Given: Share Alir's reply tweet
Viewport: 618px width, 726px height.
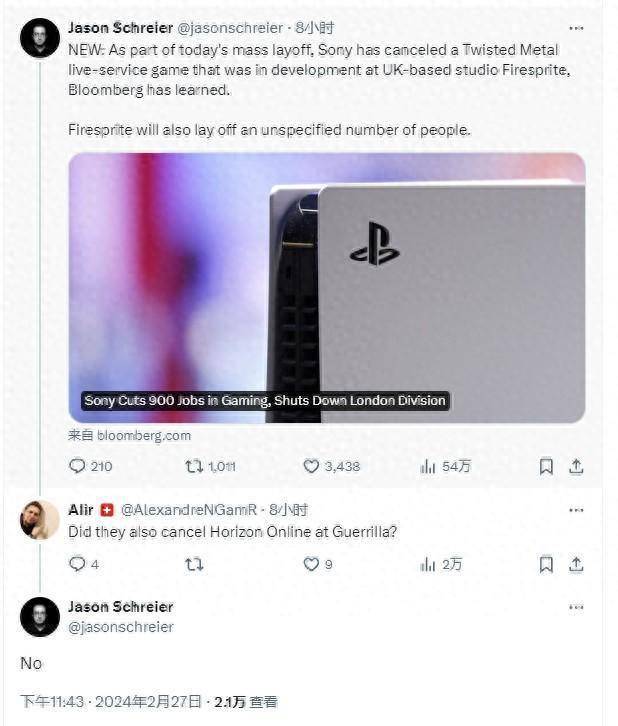Looking at the screenshot, I should point(576,564).
